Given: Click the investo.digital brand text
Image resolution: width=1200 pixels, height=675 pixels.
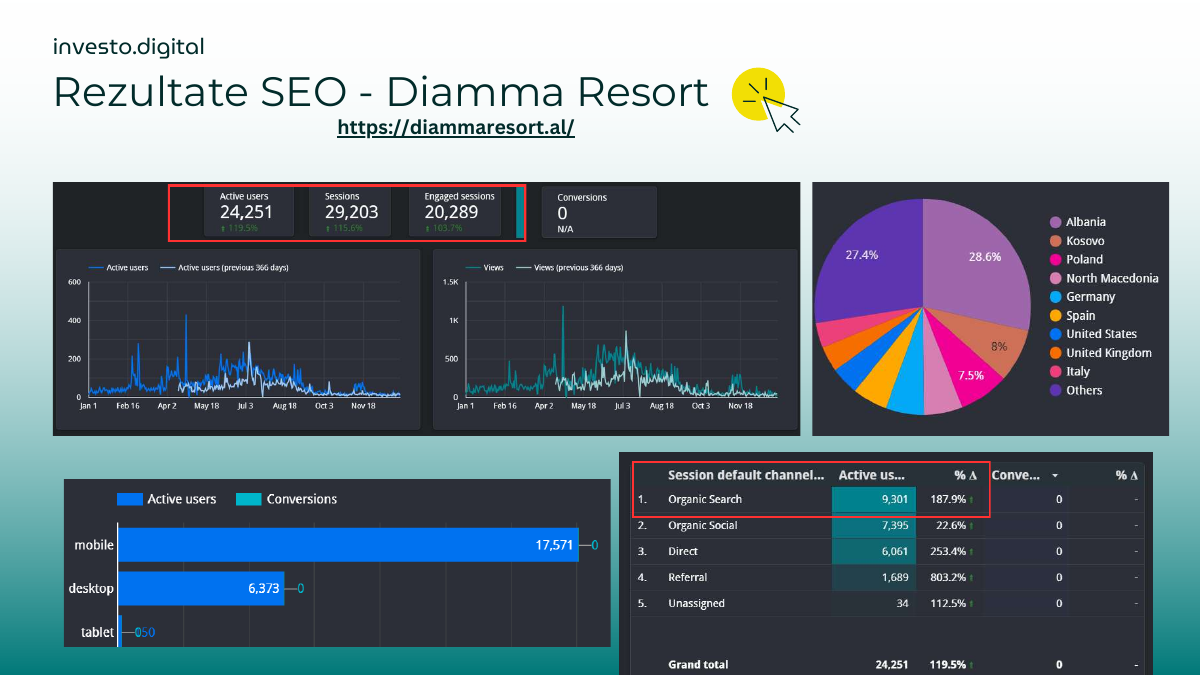Looking at the screenshot, I should [x=129, y=46].
